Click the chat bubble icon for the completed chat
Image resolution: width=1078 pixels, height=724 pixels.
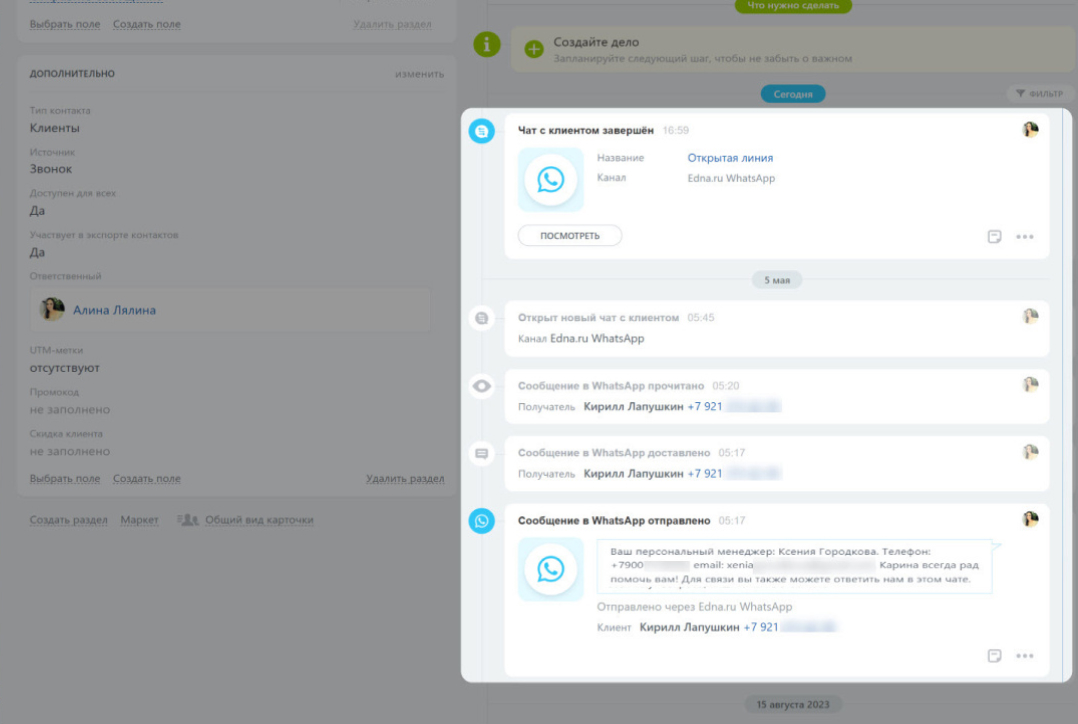(x=482, y=131)
